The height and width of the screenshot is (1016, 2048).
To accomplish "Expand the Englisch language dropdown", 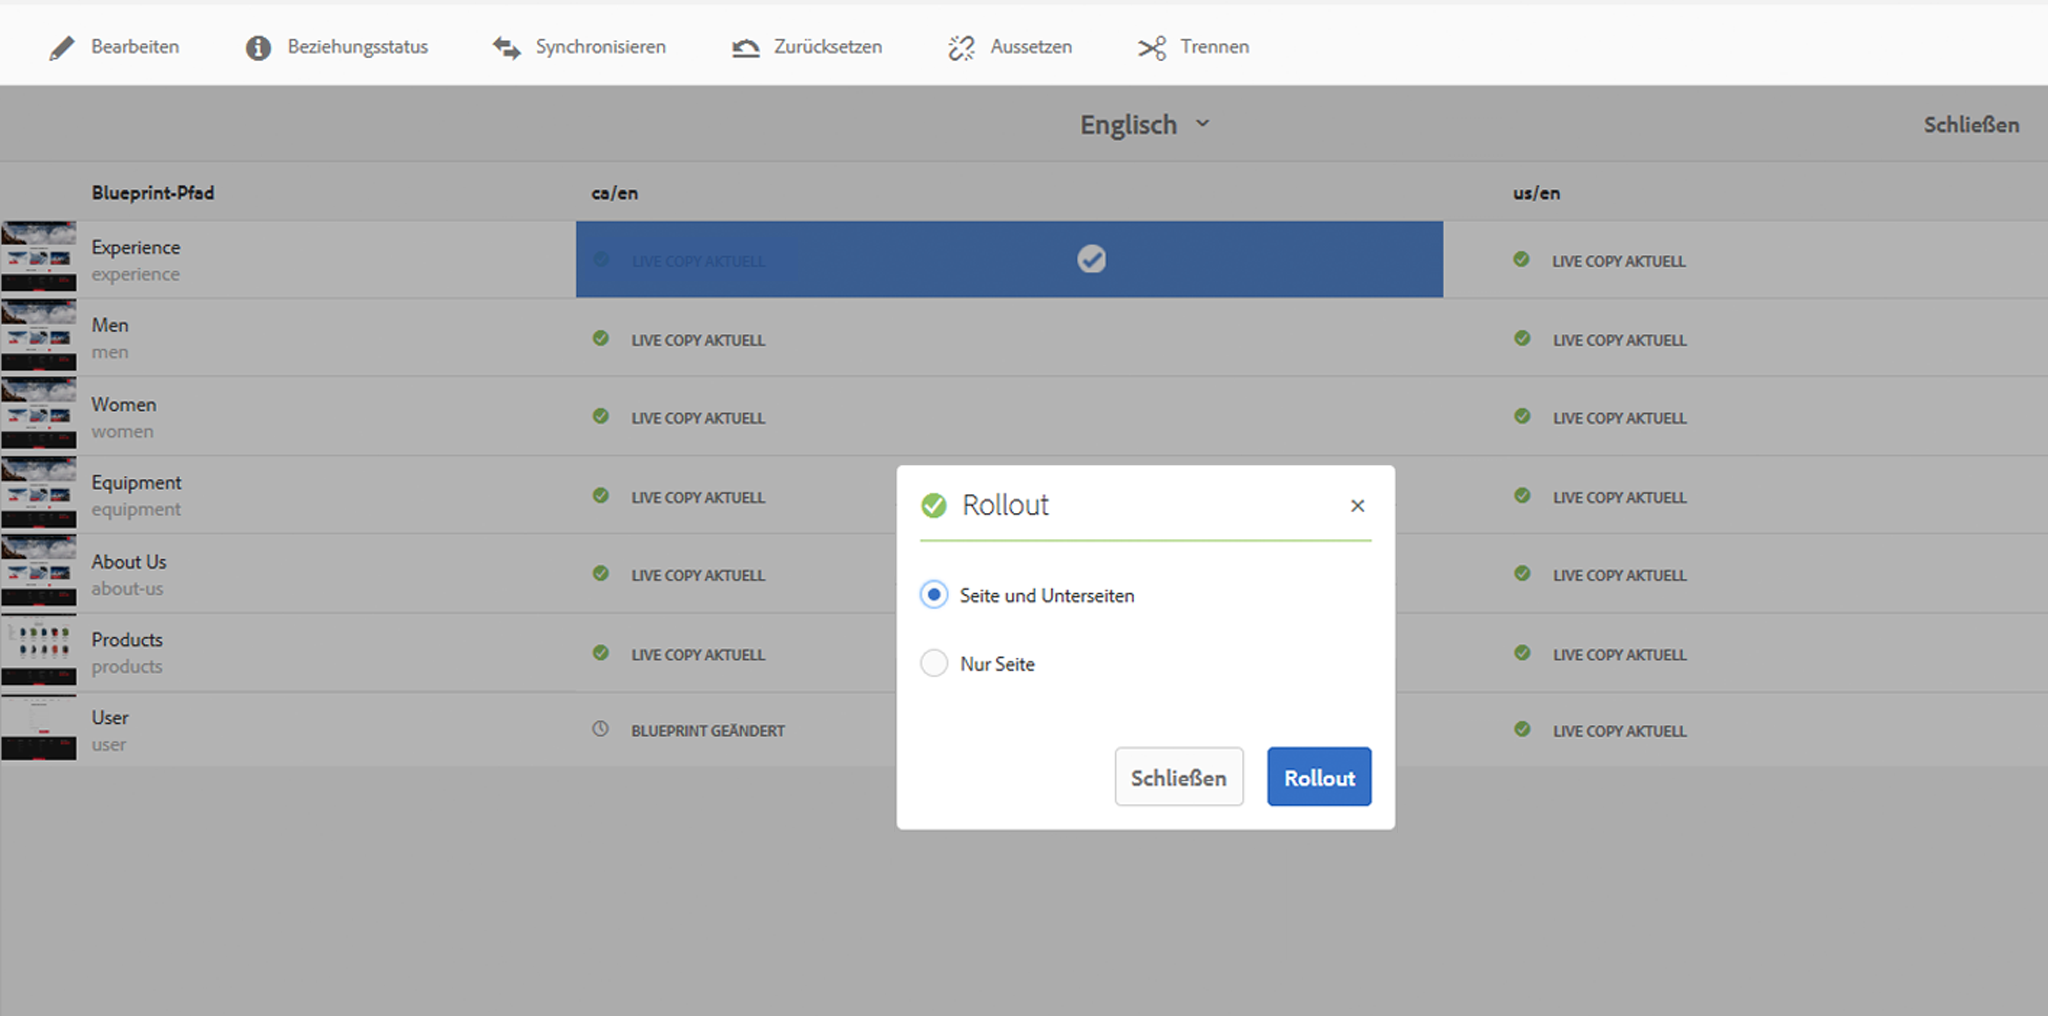I will click(x=1145, y=124).
